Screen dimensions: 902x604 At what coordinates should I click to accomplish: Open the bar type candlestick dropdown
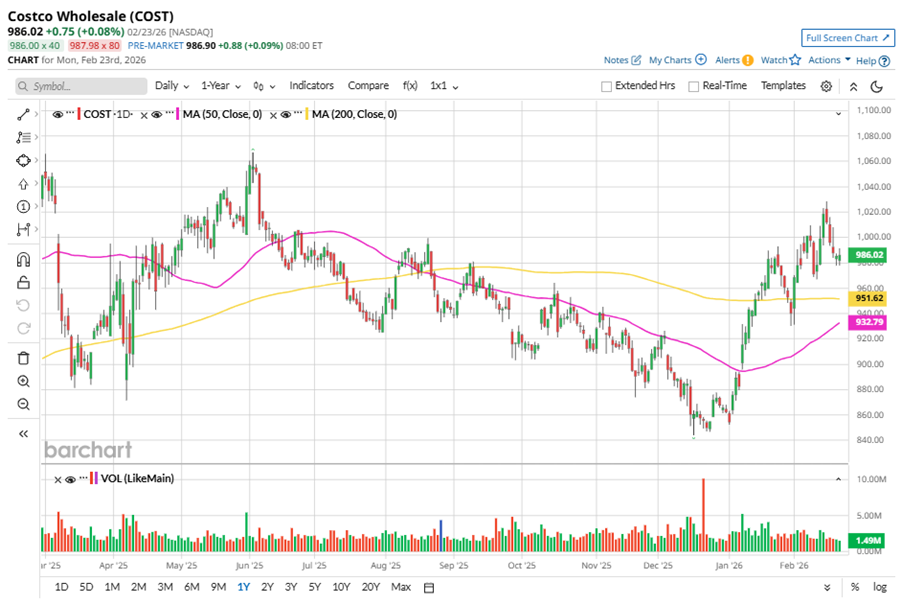[x=264, y=86]
